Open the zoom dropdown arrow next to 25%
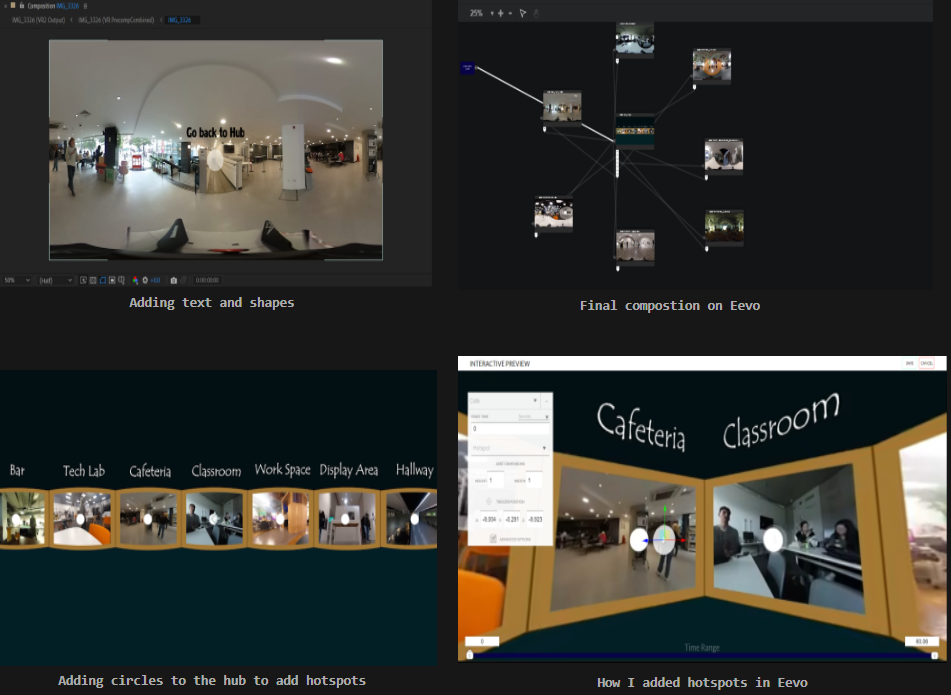Image resolution: width=951 pixels, height=695 pixels. [491, 13]
